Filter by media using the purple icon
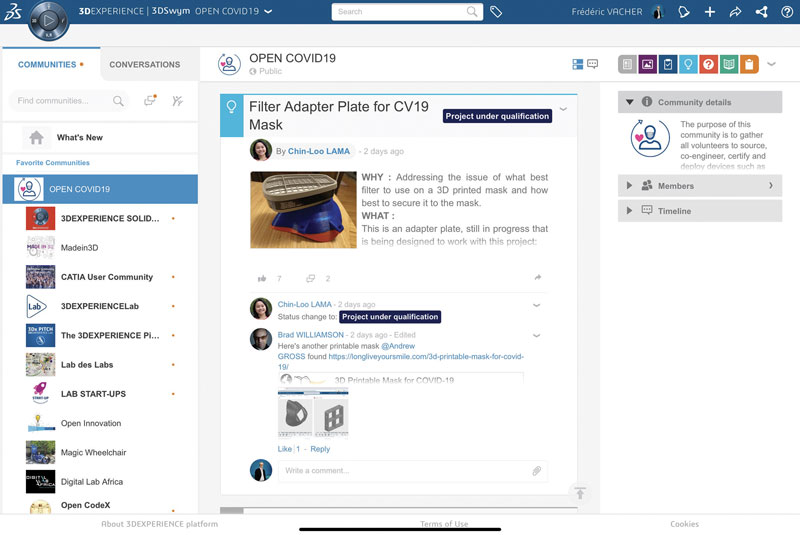This screenshot has width=800, height=535. click(x=647, y=64)
